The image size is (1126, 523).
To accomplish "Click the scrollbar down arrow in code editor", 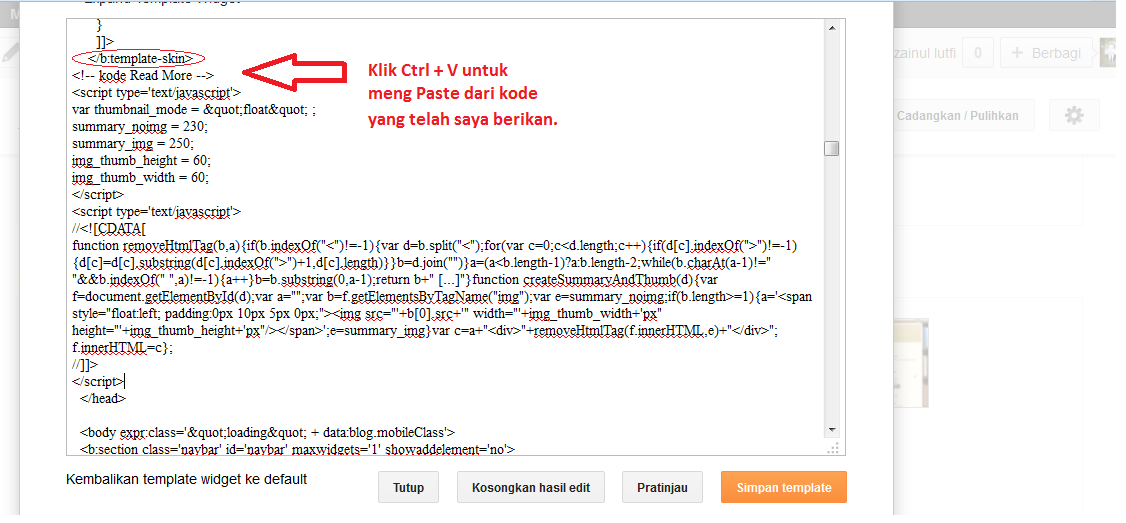I will 832,430.
